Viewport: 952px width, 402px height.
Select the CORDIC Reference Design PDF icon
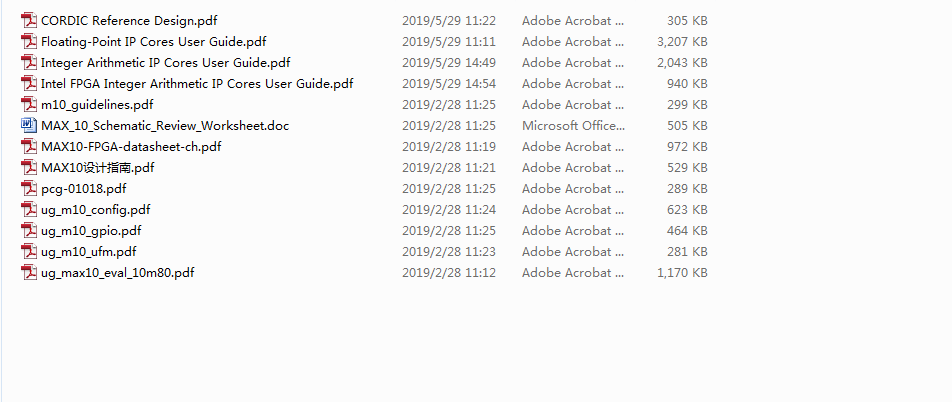(x=29, y=21)
